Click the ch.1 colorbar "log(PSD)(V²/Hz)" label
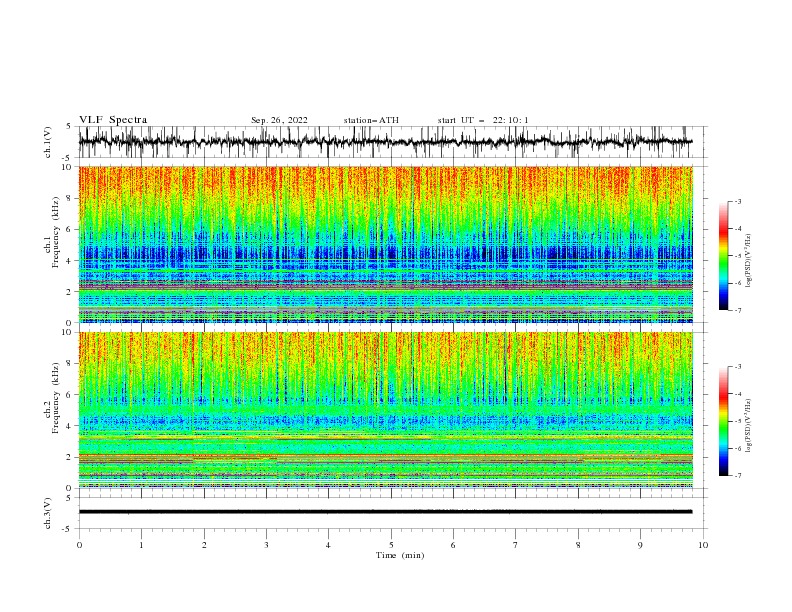This screenshot has width=792, height=612. point(749,261)
